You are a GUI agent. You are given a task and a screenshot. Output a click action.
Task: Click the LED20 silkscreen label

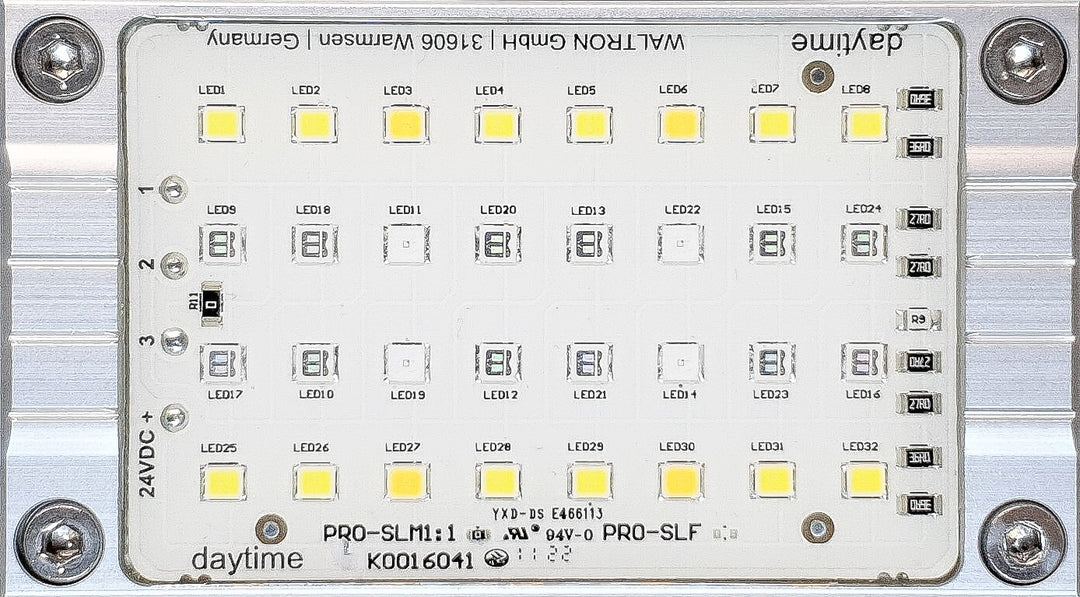pos(499,209)
